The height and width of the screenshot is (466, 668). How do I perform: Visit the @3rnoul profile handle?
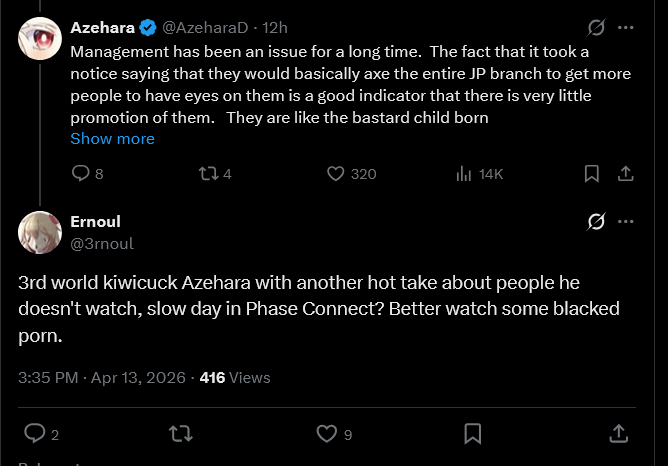pyautogui.click(x=102, y=243)
